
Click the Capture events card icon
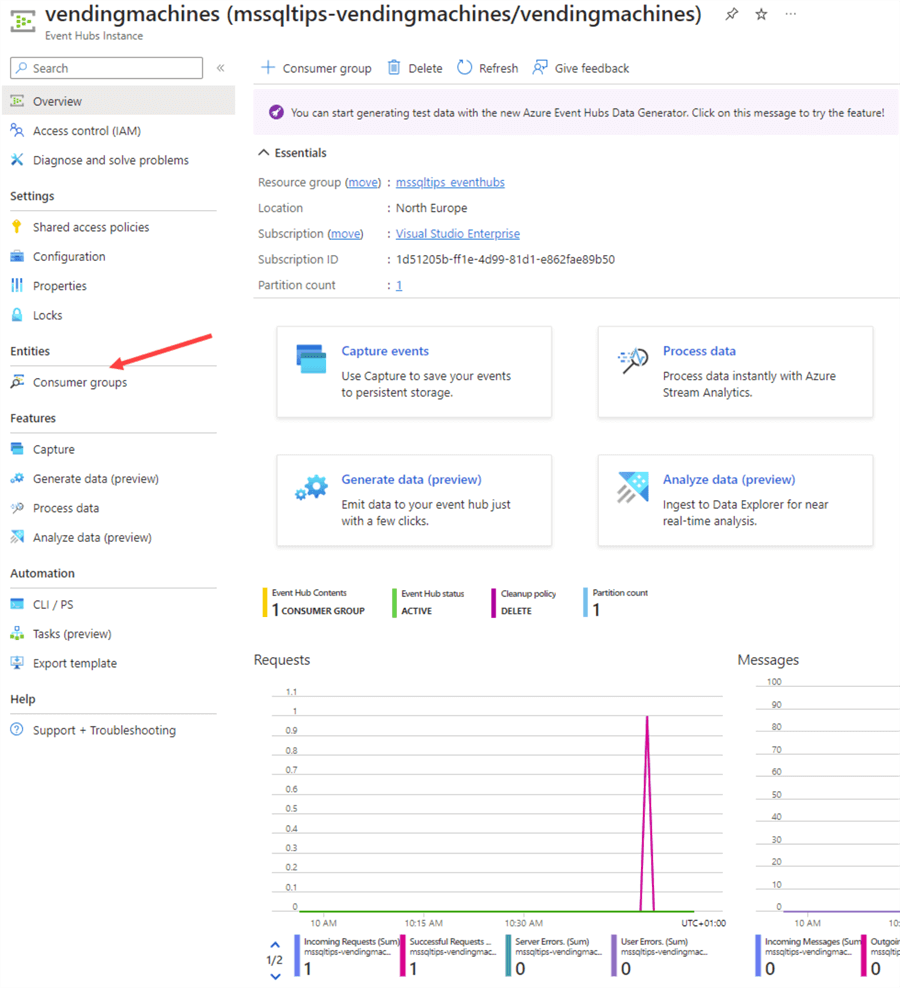311,359
